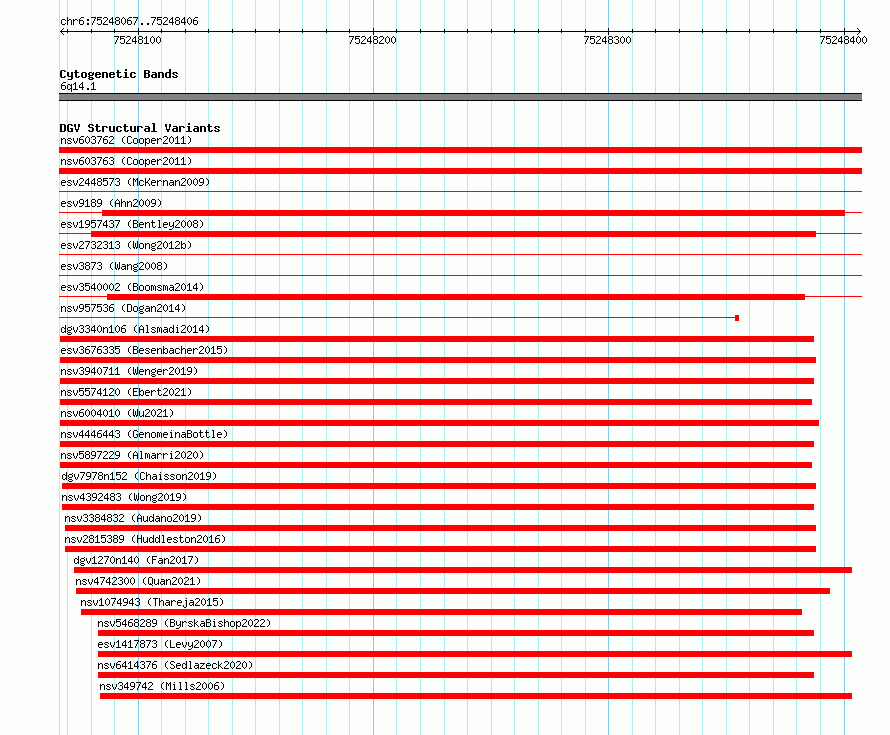890x735 pixels.
Task: Click the red bar under dgv1270n140 (Fan2017)
Action: click(463, 570)
